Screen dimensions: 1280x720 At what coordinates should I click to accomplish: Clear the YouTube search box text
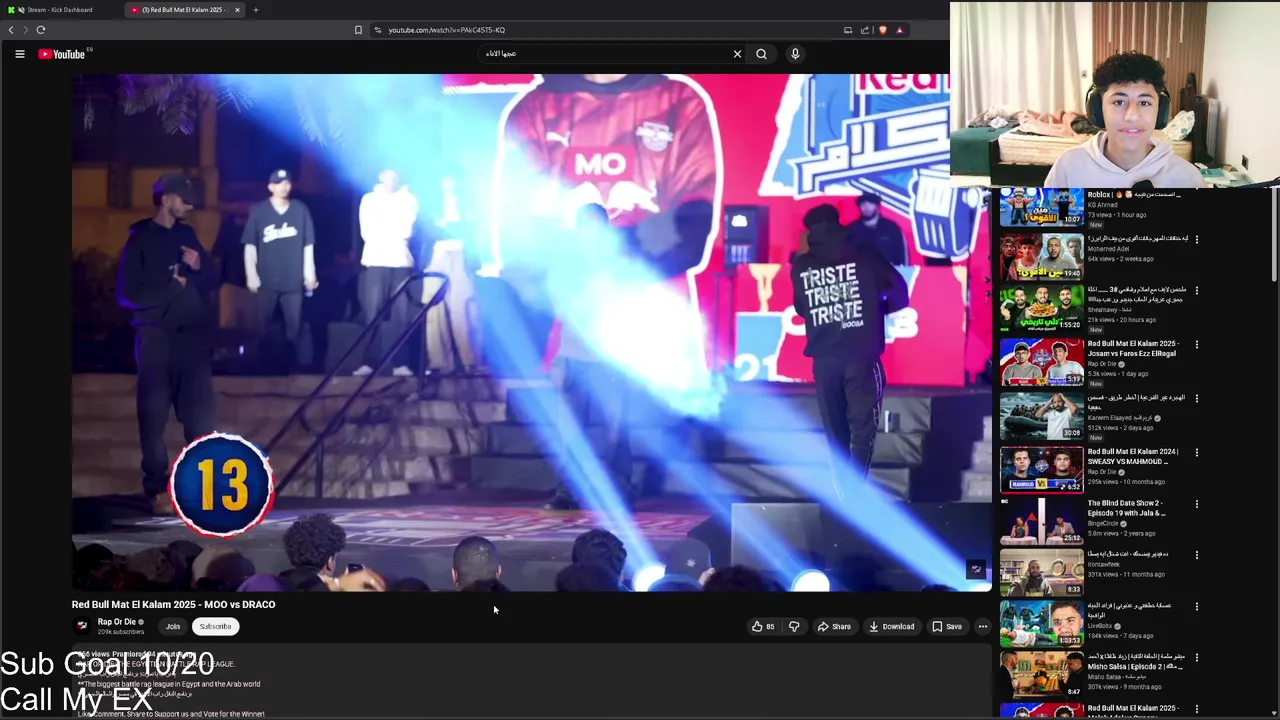click(738, 54)
